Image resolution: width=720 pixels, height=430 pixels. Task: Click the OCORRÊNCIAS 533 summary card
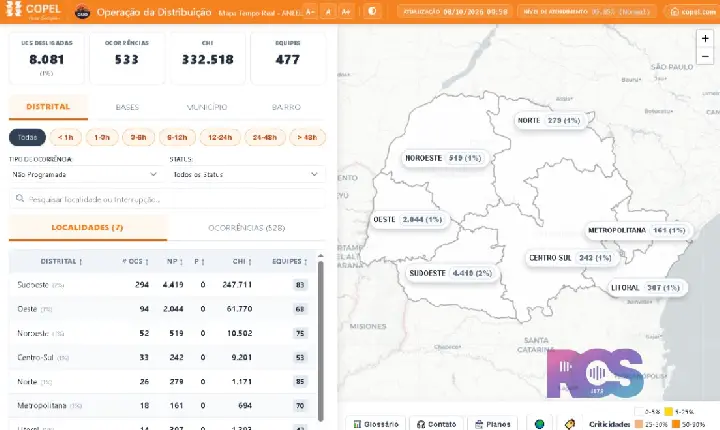click(x=127, y=58)
